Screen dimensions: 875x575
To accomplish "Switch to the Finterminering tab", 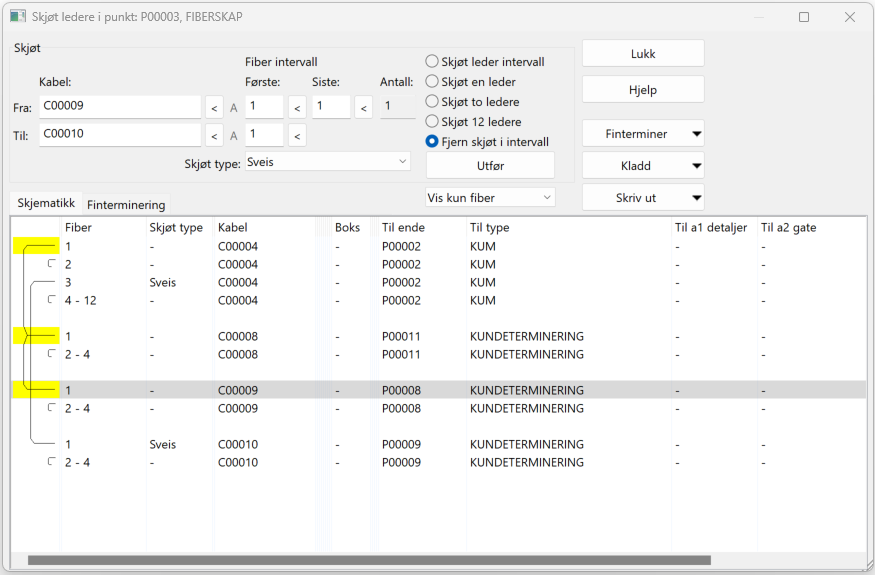I will tap(126, 205).
